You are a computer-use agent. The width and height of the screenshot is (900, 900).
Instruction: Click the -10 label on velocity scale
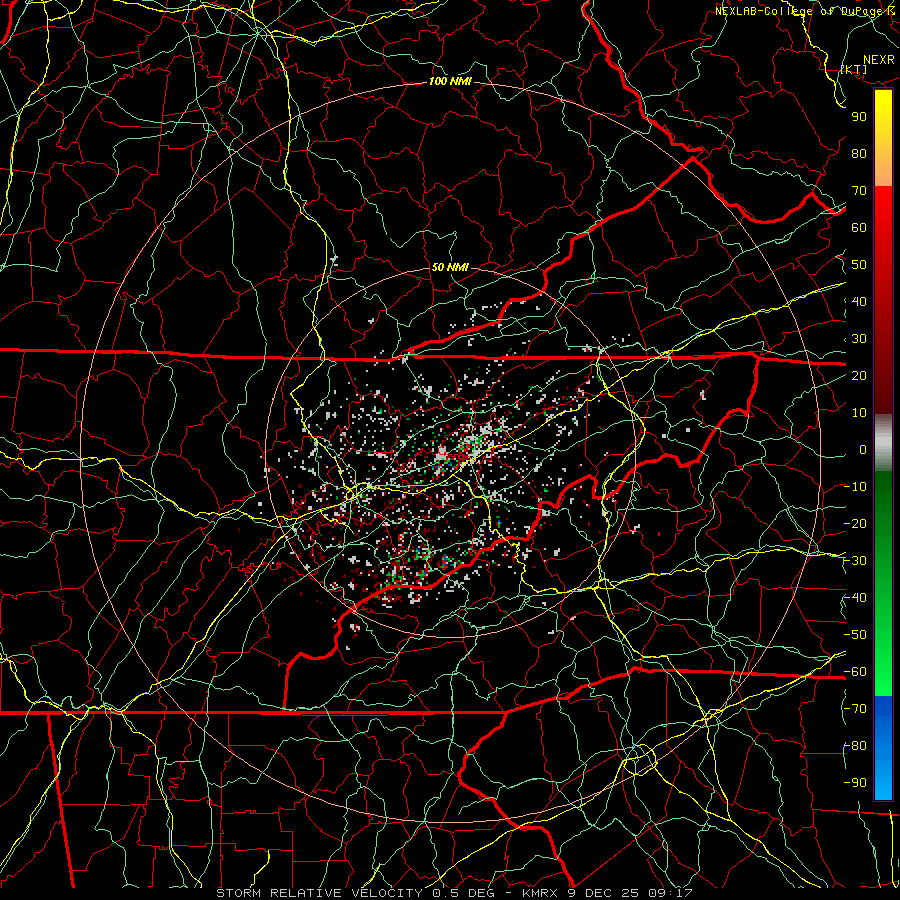[x=855, y=487]
